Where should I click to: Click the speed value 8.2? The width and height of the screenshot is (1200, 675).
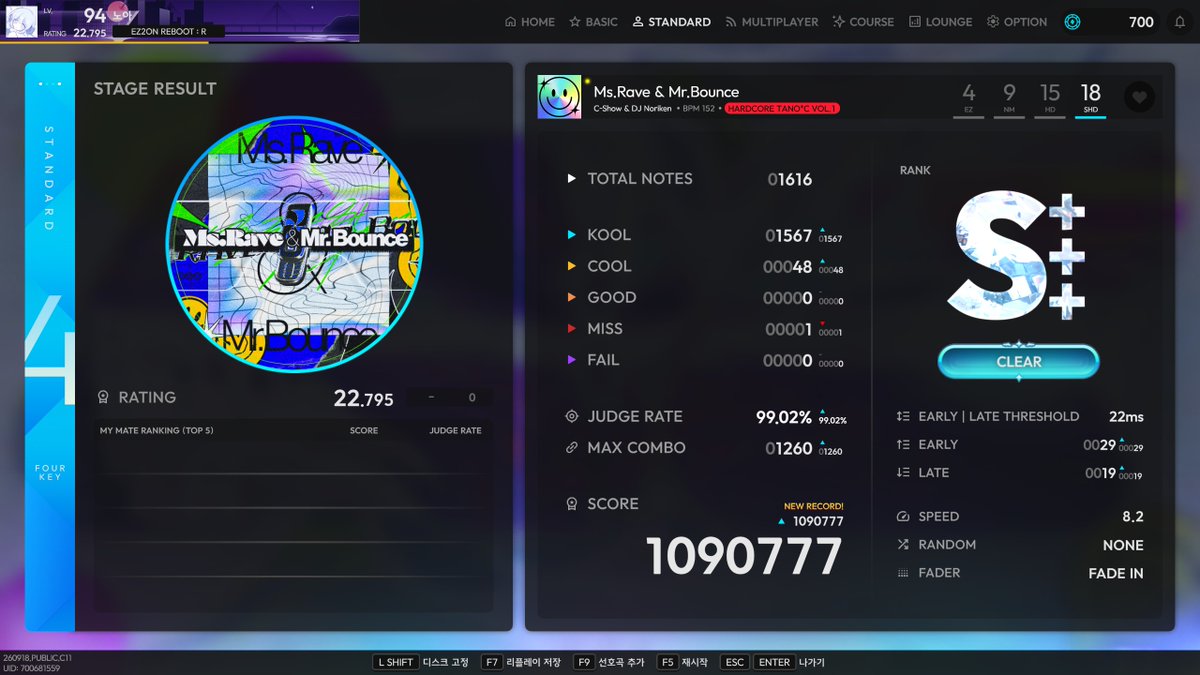coord(1133,517)
